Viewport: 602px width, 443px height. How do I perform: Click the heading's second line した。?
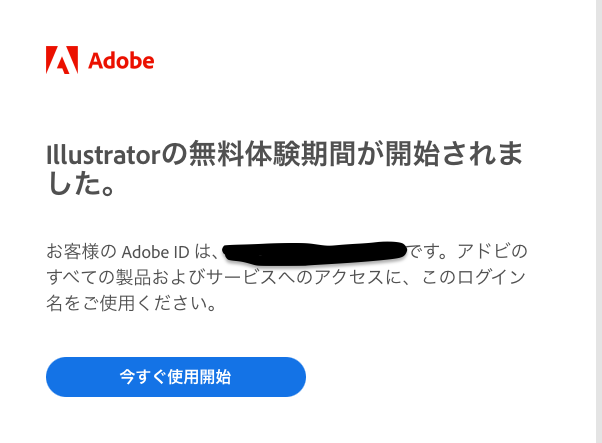tap(79, 185)
